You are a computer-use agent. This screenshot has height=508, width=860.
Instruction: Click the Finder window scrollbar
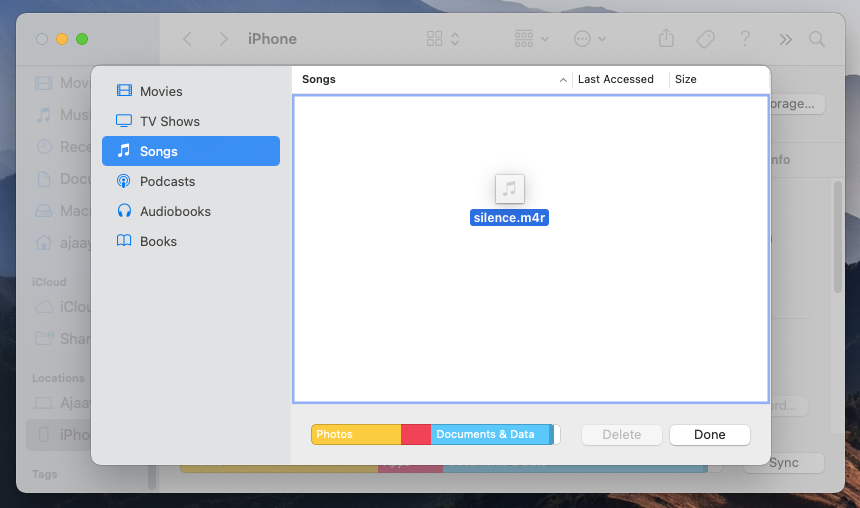pyautogui.click(x=838, y=237)
